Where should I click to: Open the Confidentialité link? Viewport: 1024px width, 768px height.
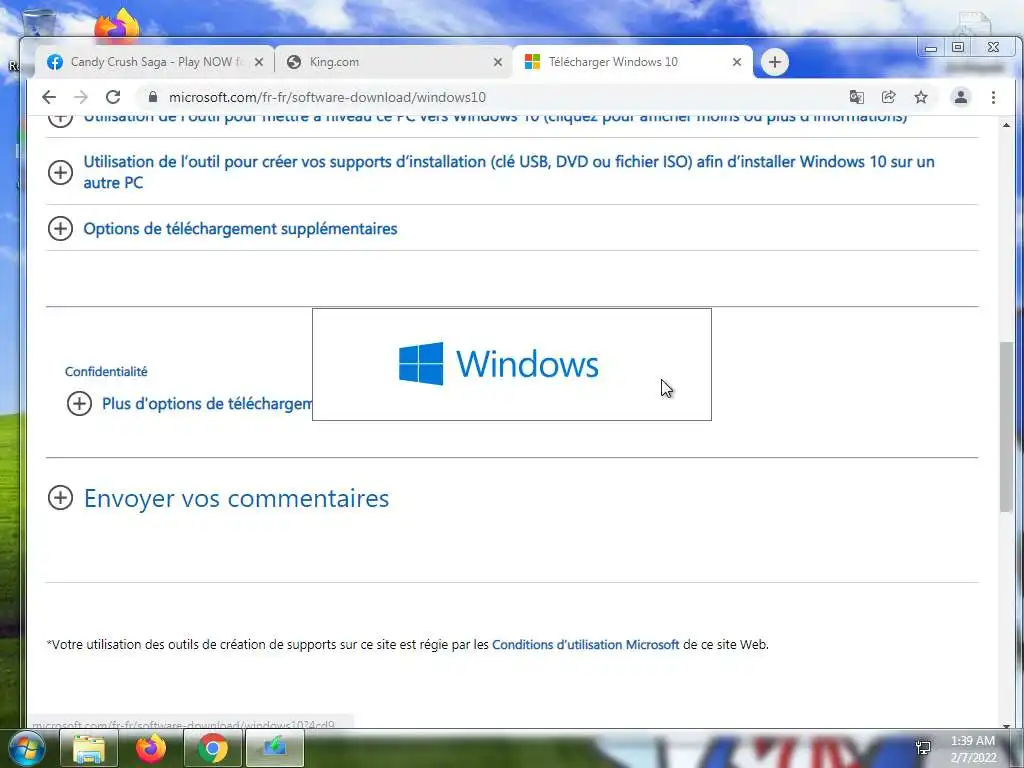tap(106, 372)
